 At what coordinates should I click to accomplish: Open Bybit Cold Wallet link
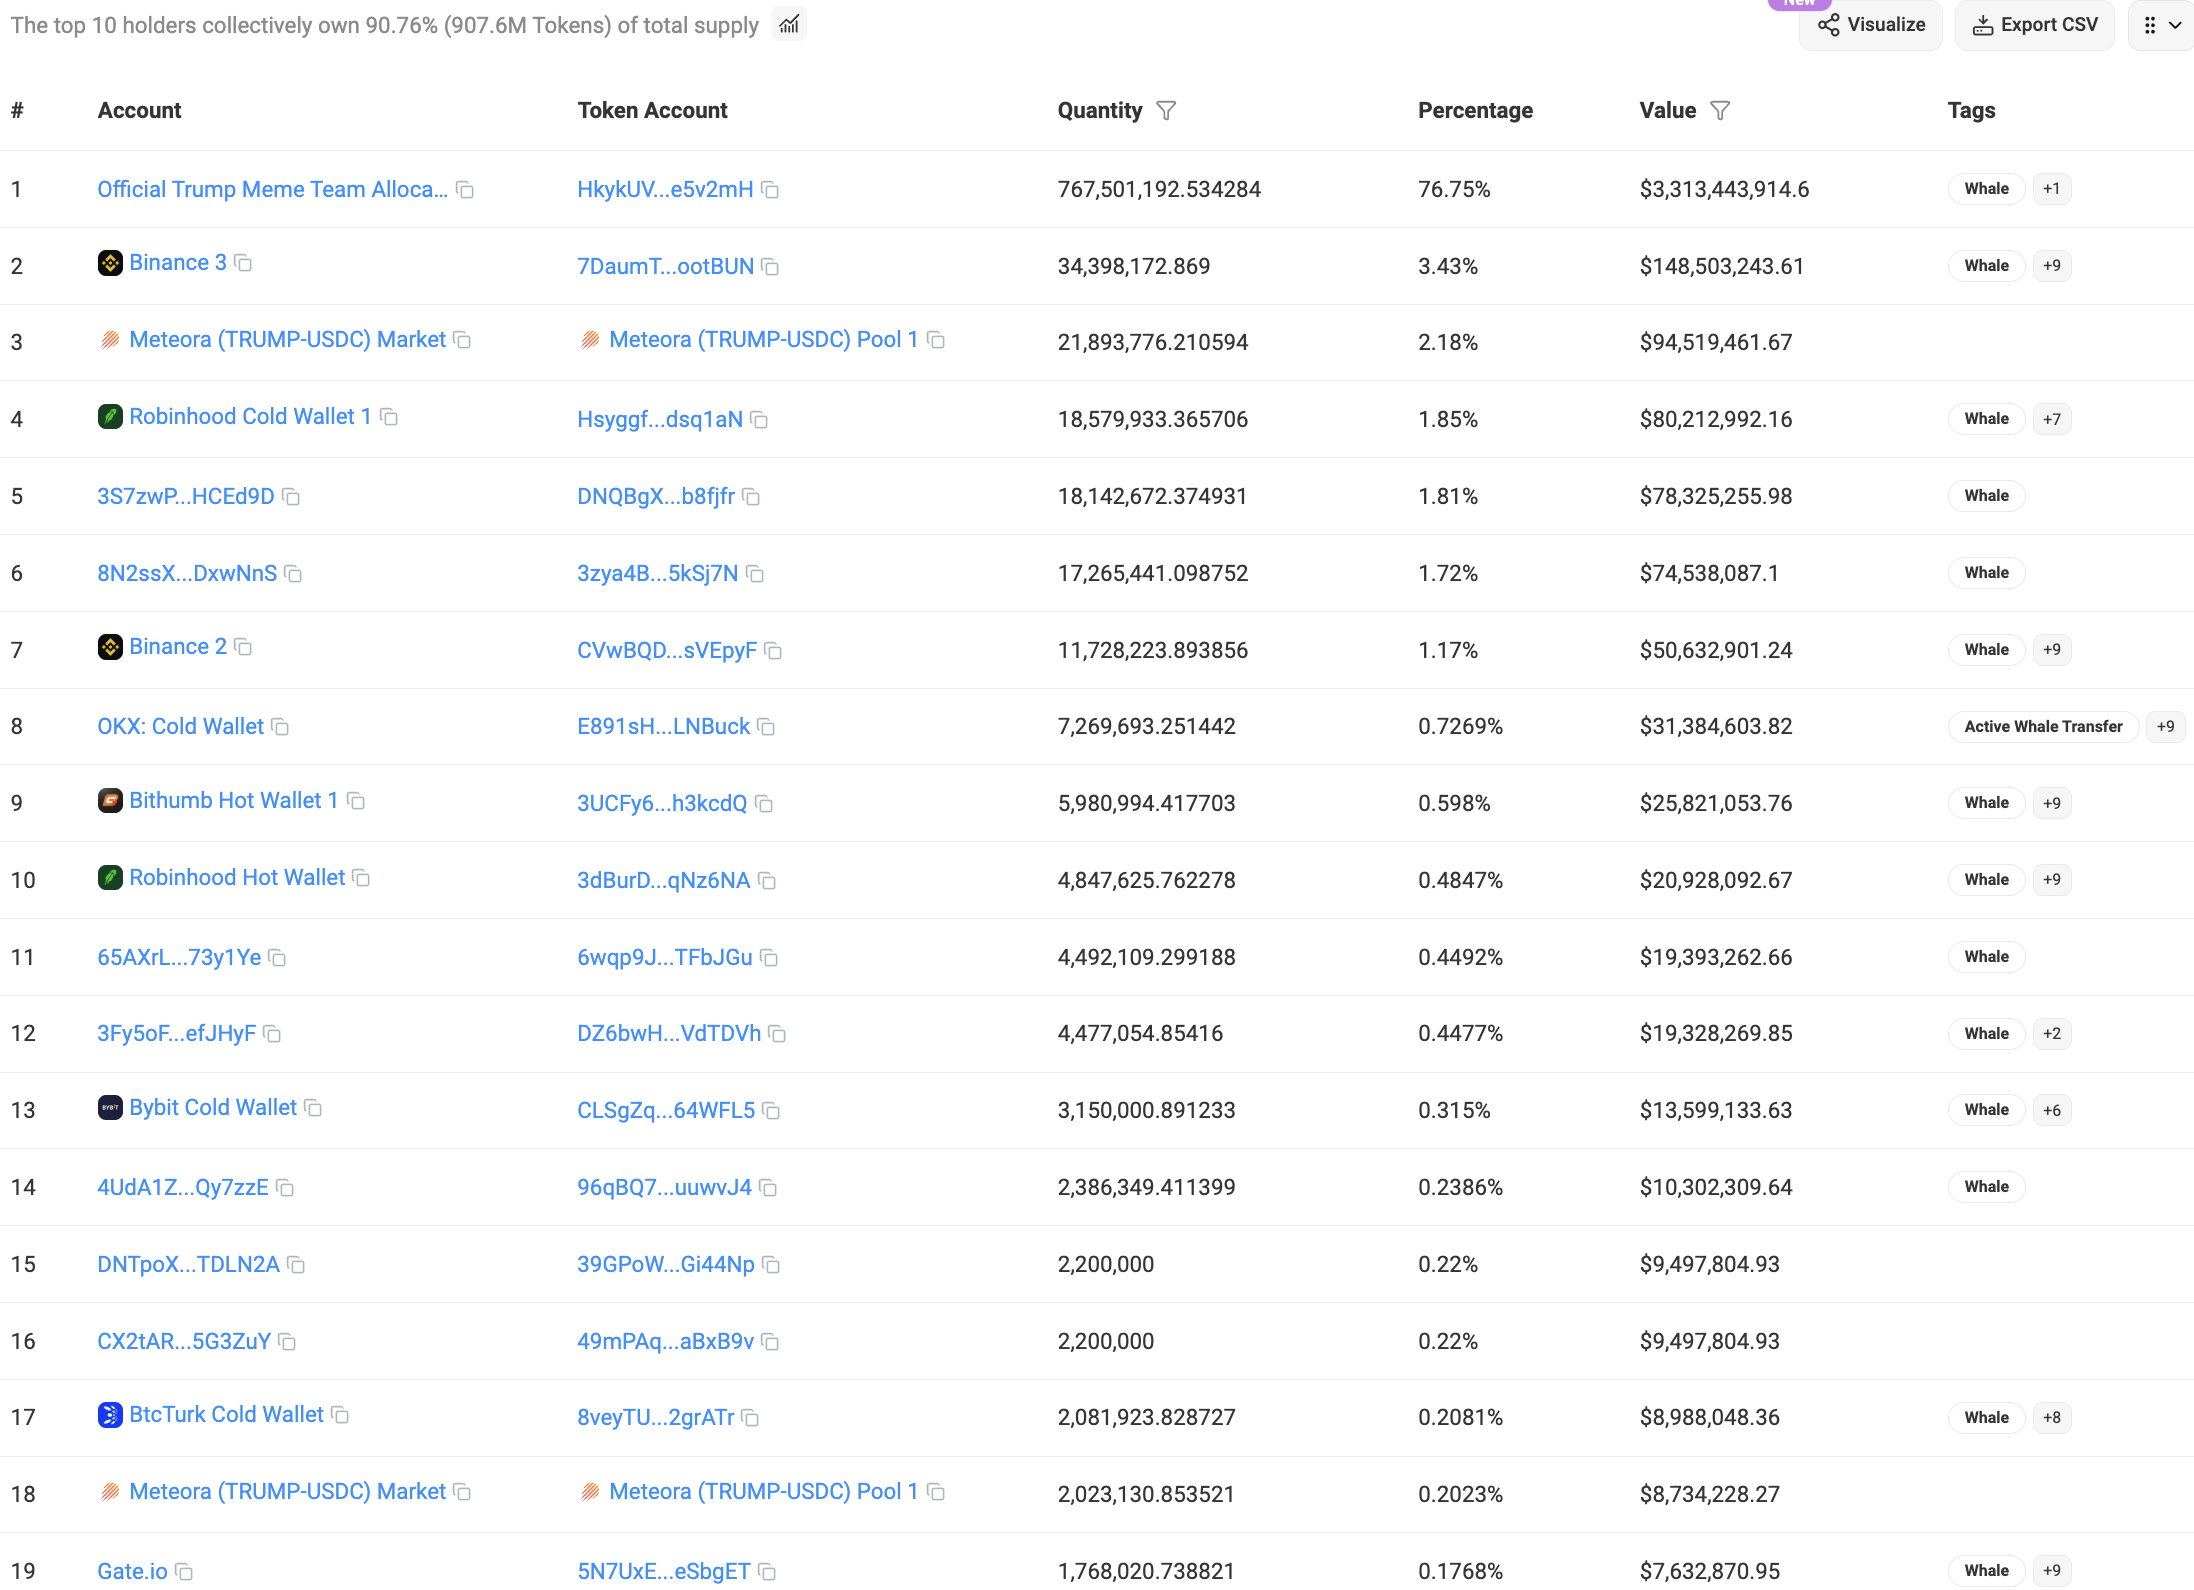coord(213,1108)
